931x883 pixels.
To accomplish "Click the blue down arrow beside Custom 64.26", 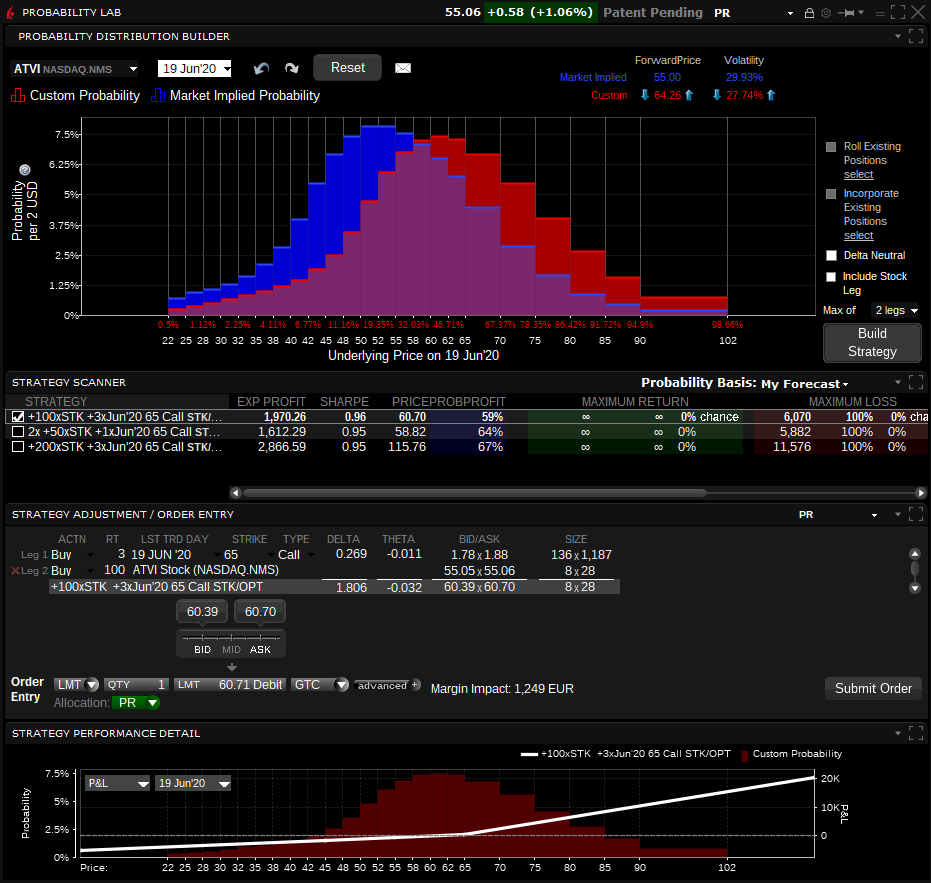I will pyautogui.click(x=645, y=95).
